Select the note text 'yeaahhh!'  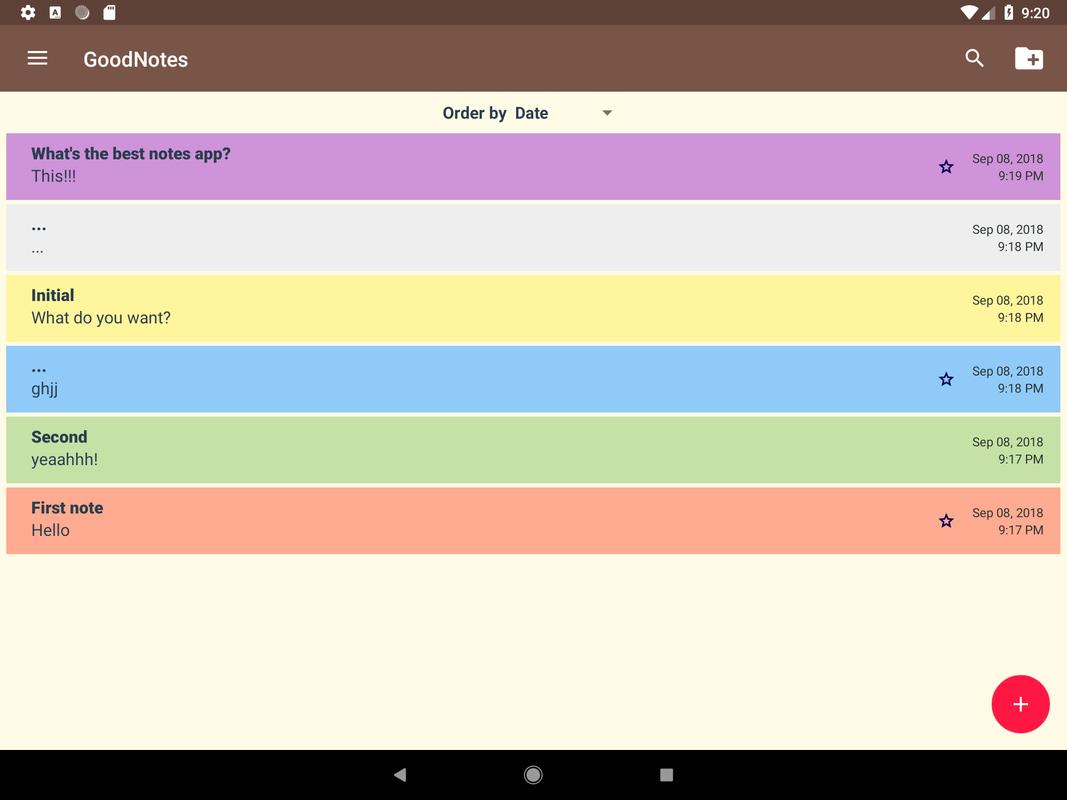pos(65,459)
